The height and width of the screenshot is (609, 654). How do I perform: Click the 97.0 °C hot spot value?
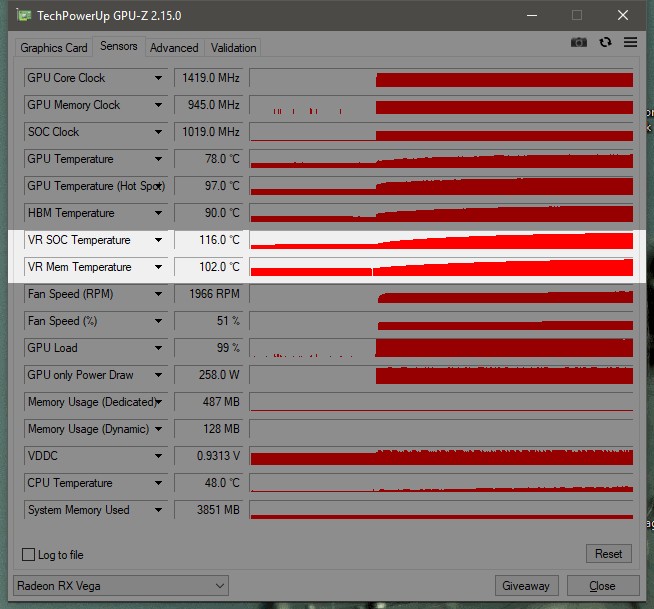pyautogui.click(x=209, y=186)
